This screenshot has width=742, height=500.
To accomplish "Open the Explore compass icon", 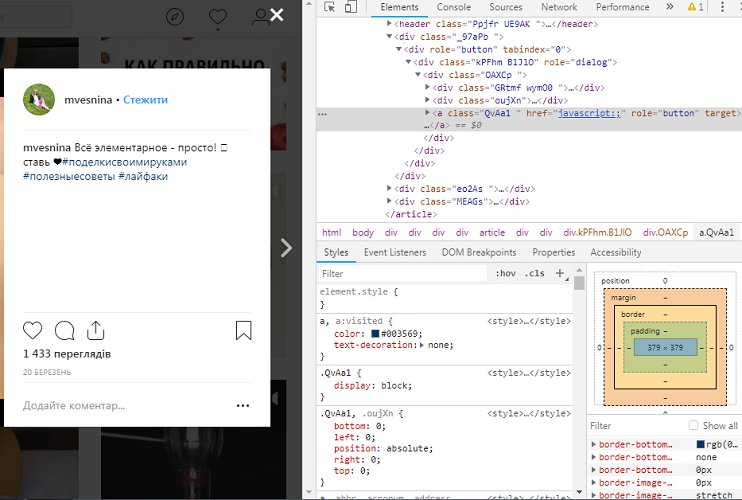I will [x=175, y=17].
